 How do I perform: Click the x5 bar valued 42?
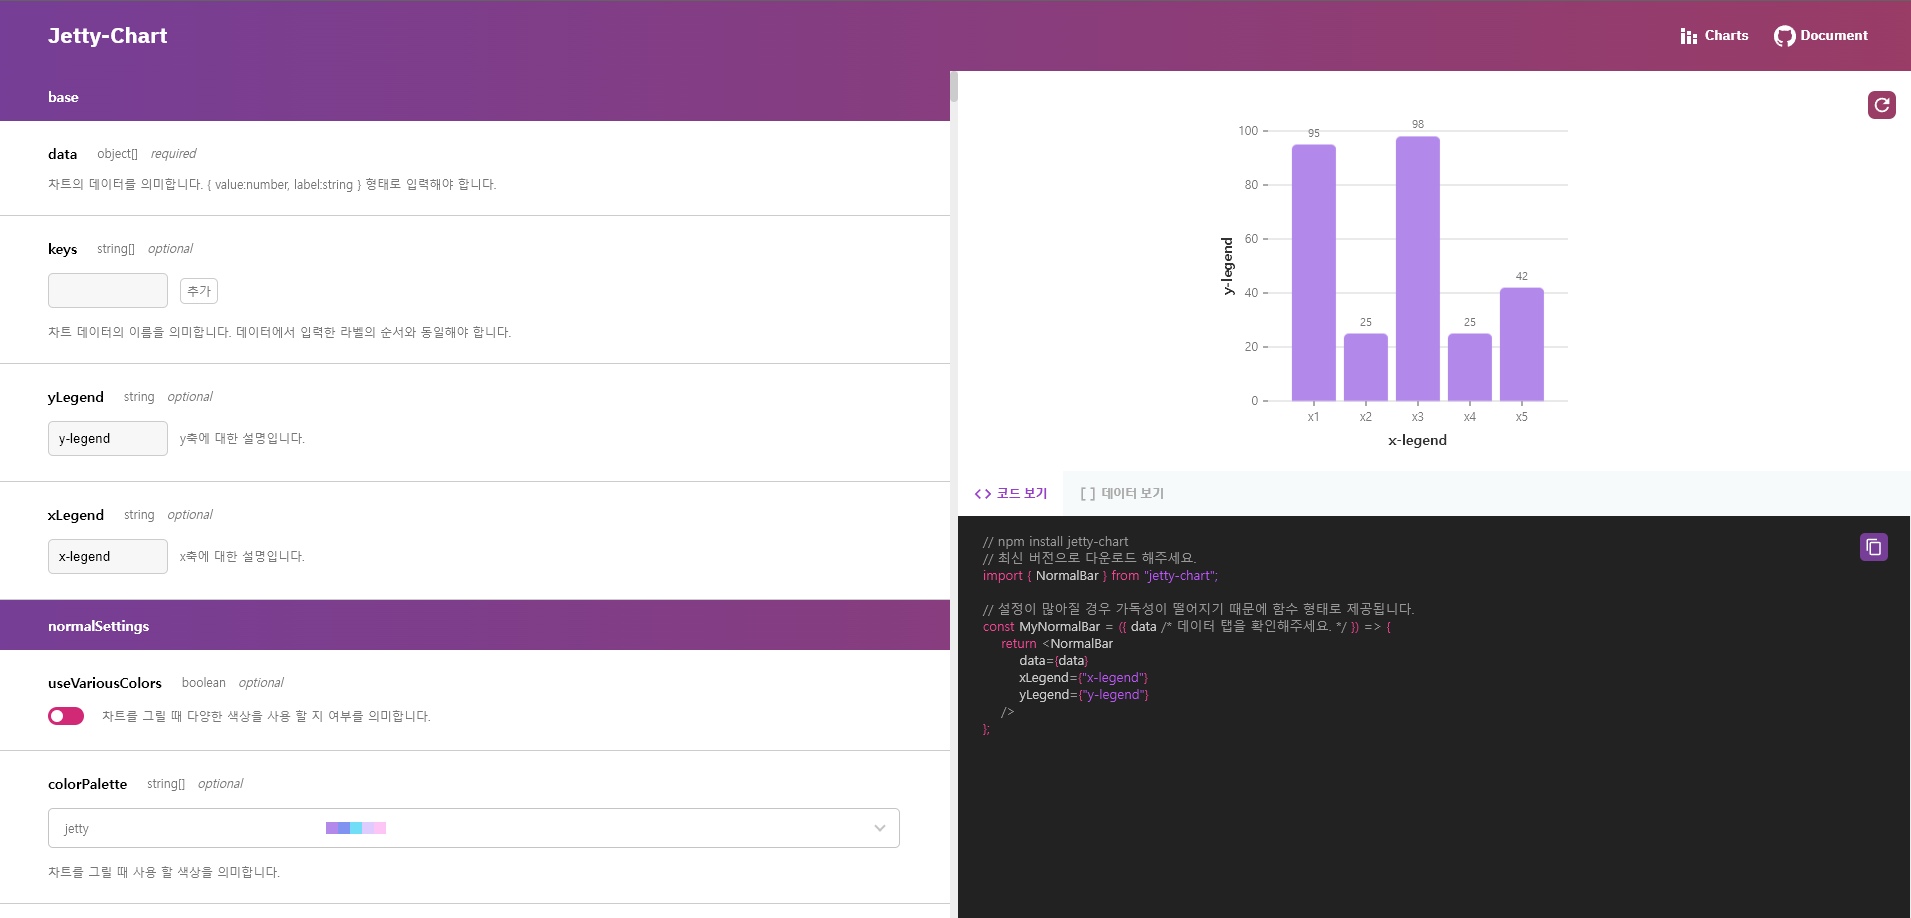(x=1521, y=344)
